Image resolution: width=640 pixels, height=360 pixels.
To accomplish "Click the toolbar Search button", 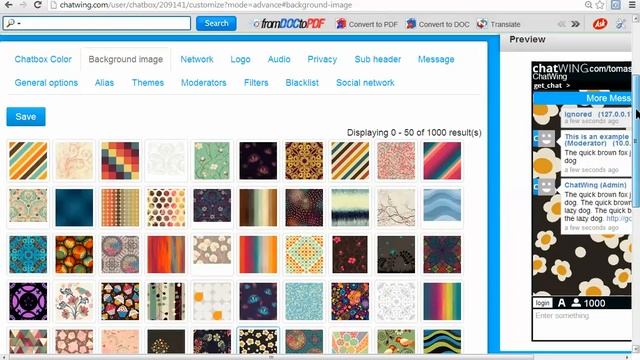I will (216, 23).
